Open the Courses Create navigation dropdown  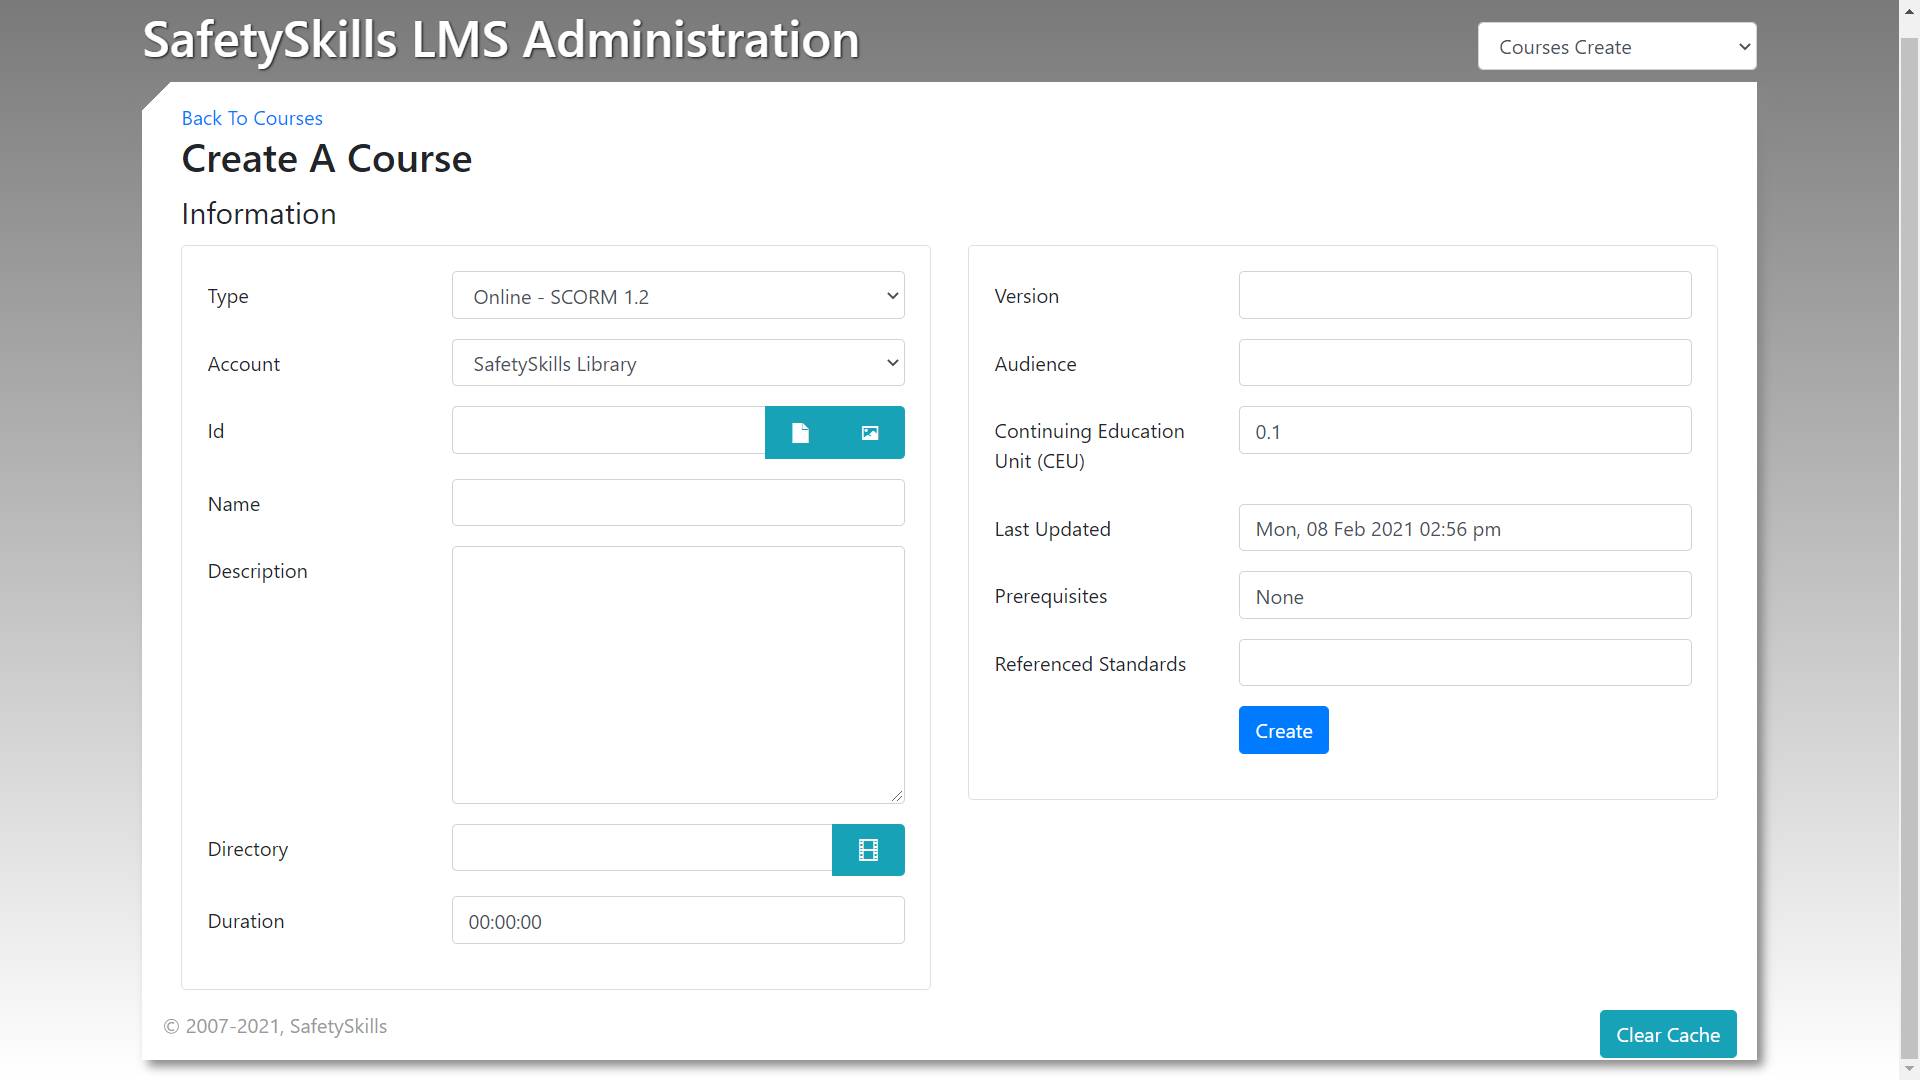click(1617, 47)
